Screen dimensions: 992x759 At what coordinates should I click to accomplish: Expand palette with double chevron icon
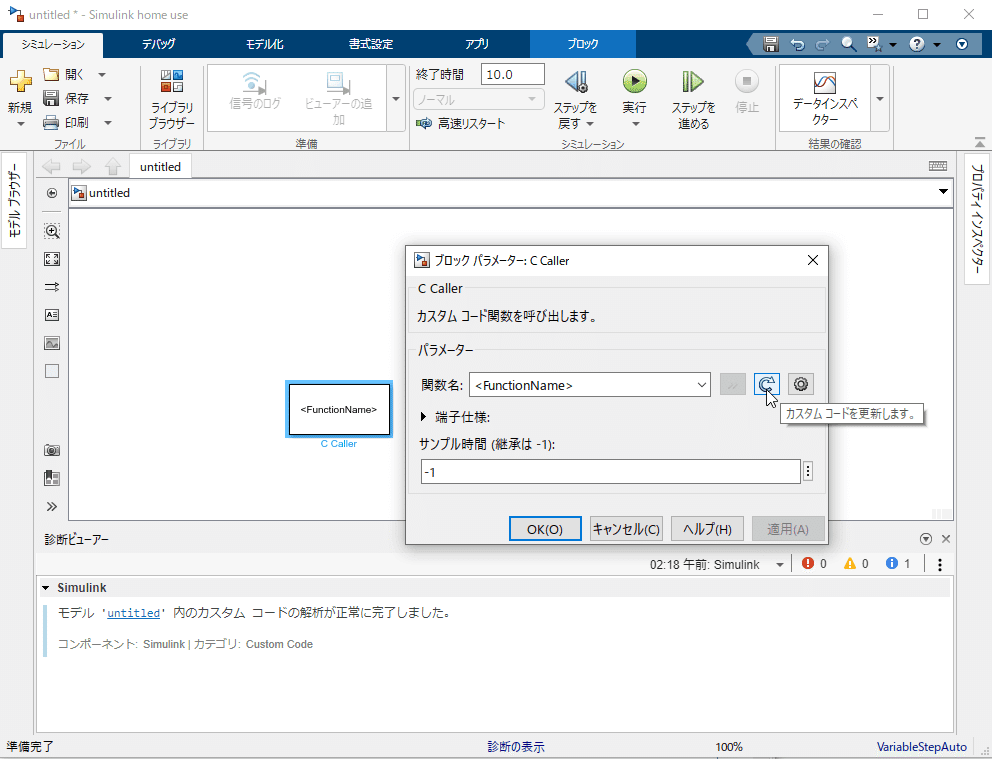(52, 506)
